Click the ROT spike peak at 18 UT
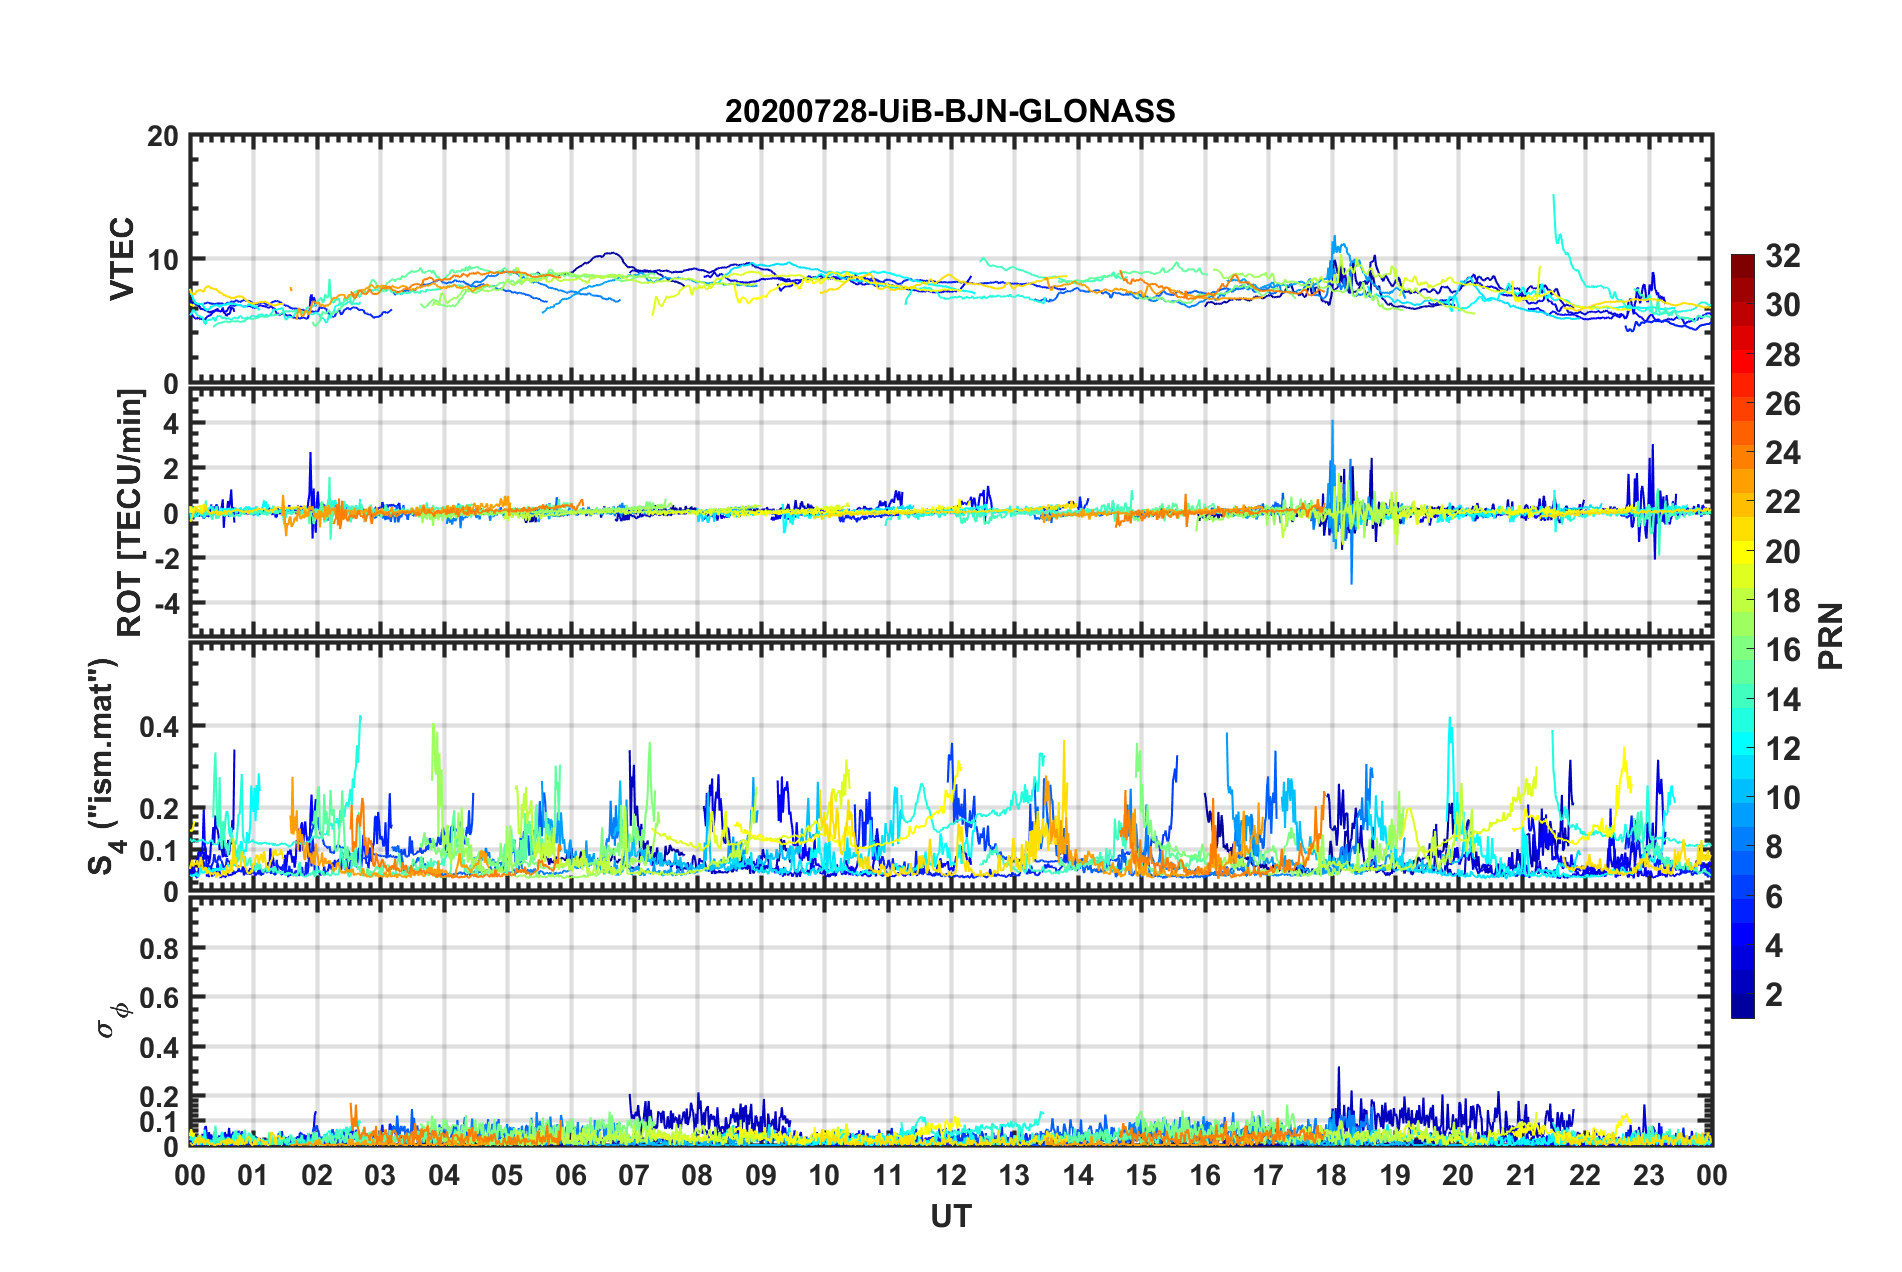Screen dimensions: 1902x1272 pyautogui.click(x=1332, y=422)
